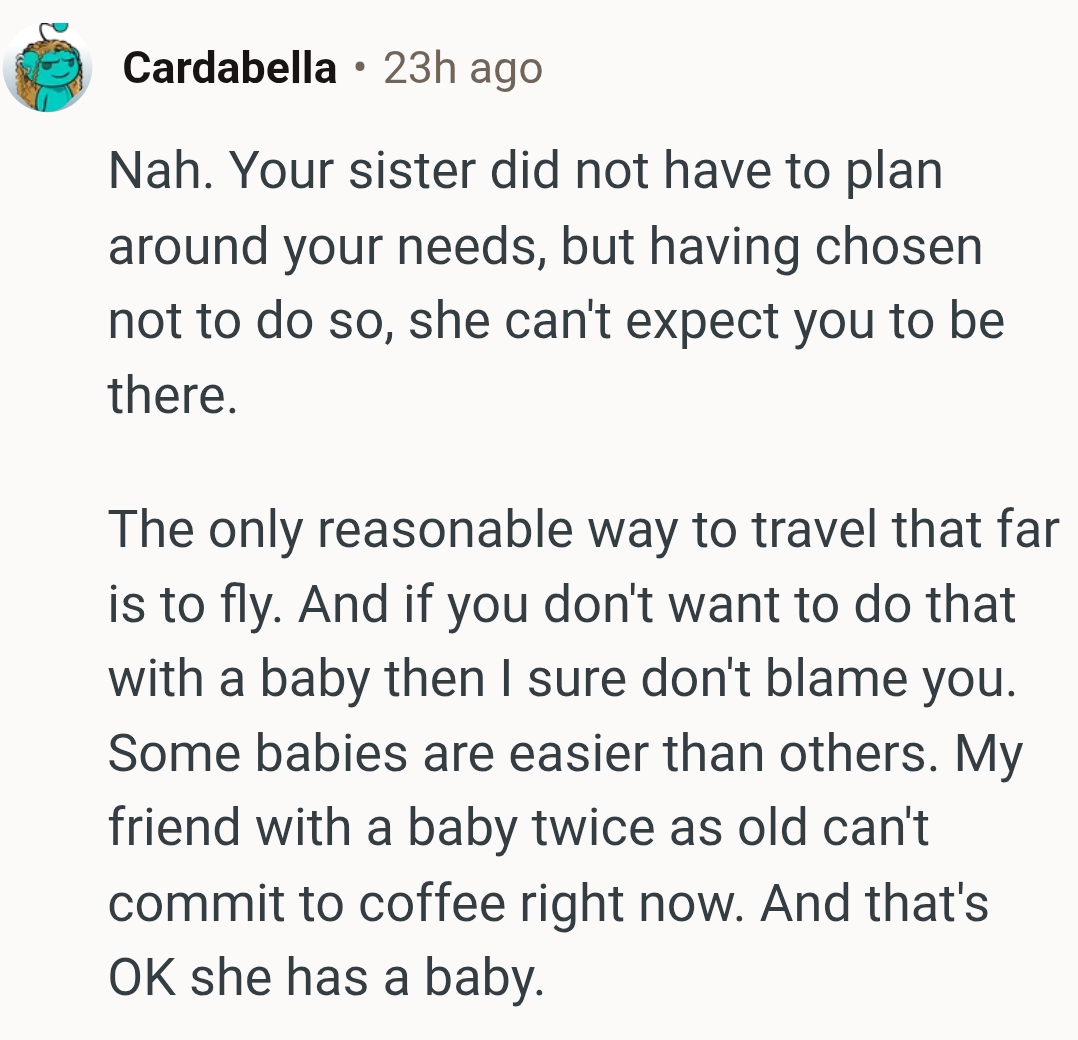Click the line "The only reasonable way to travel that far"
Viewport: 1078px width, 1040px height.
coord(582,530)
